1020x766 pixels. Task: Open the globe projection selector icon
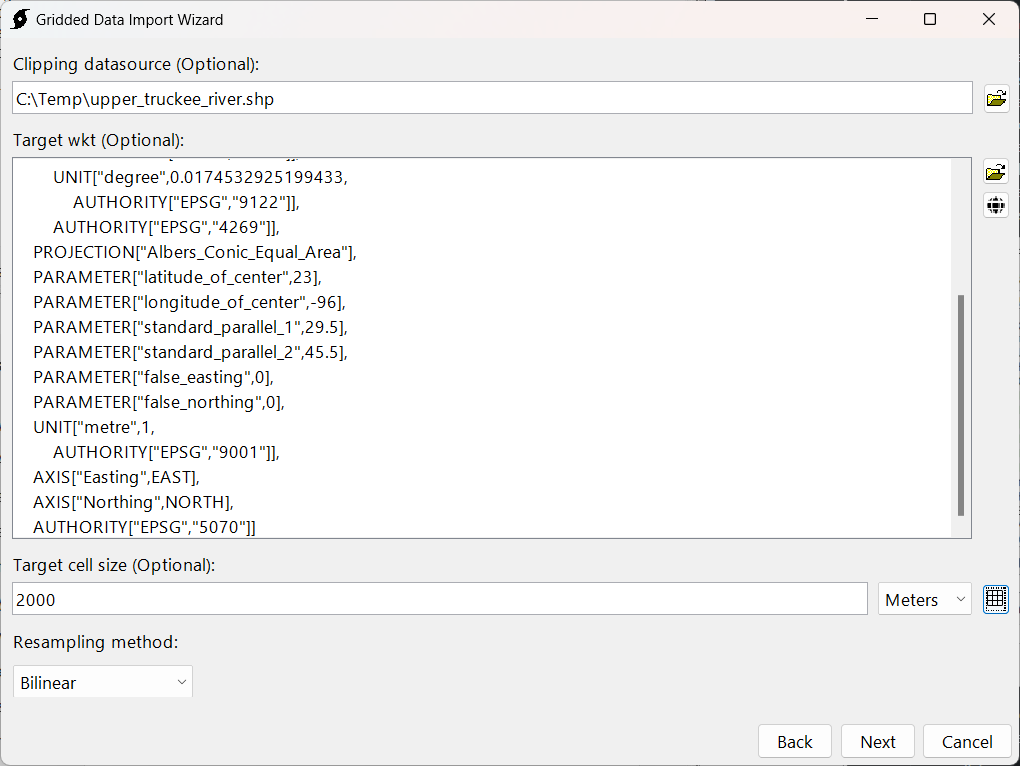tap(996, 205)
